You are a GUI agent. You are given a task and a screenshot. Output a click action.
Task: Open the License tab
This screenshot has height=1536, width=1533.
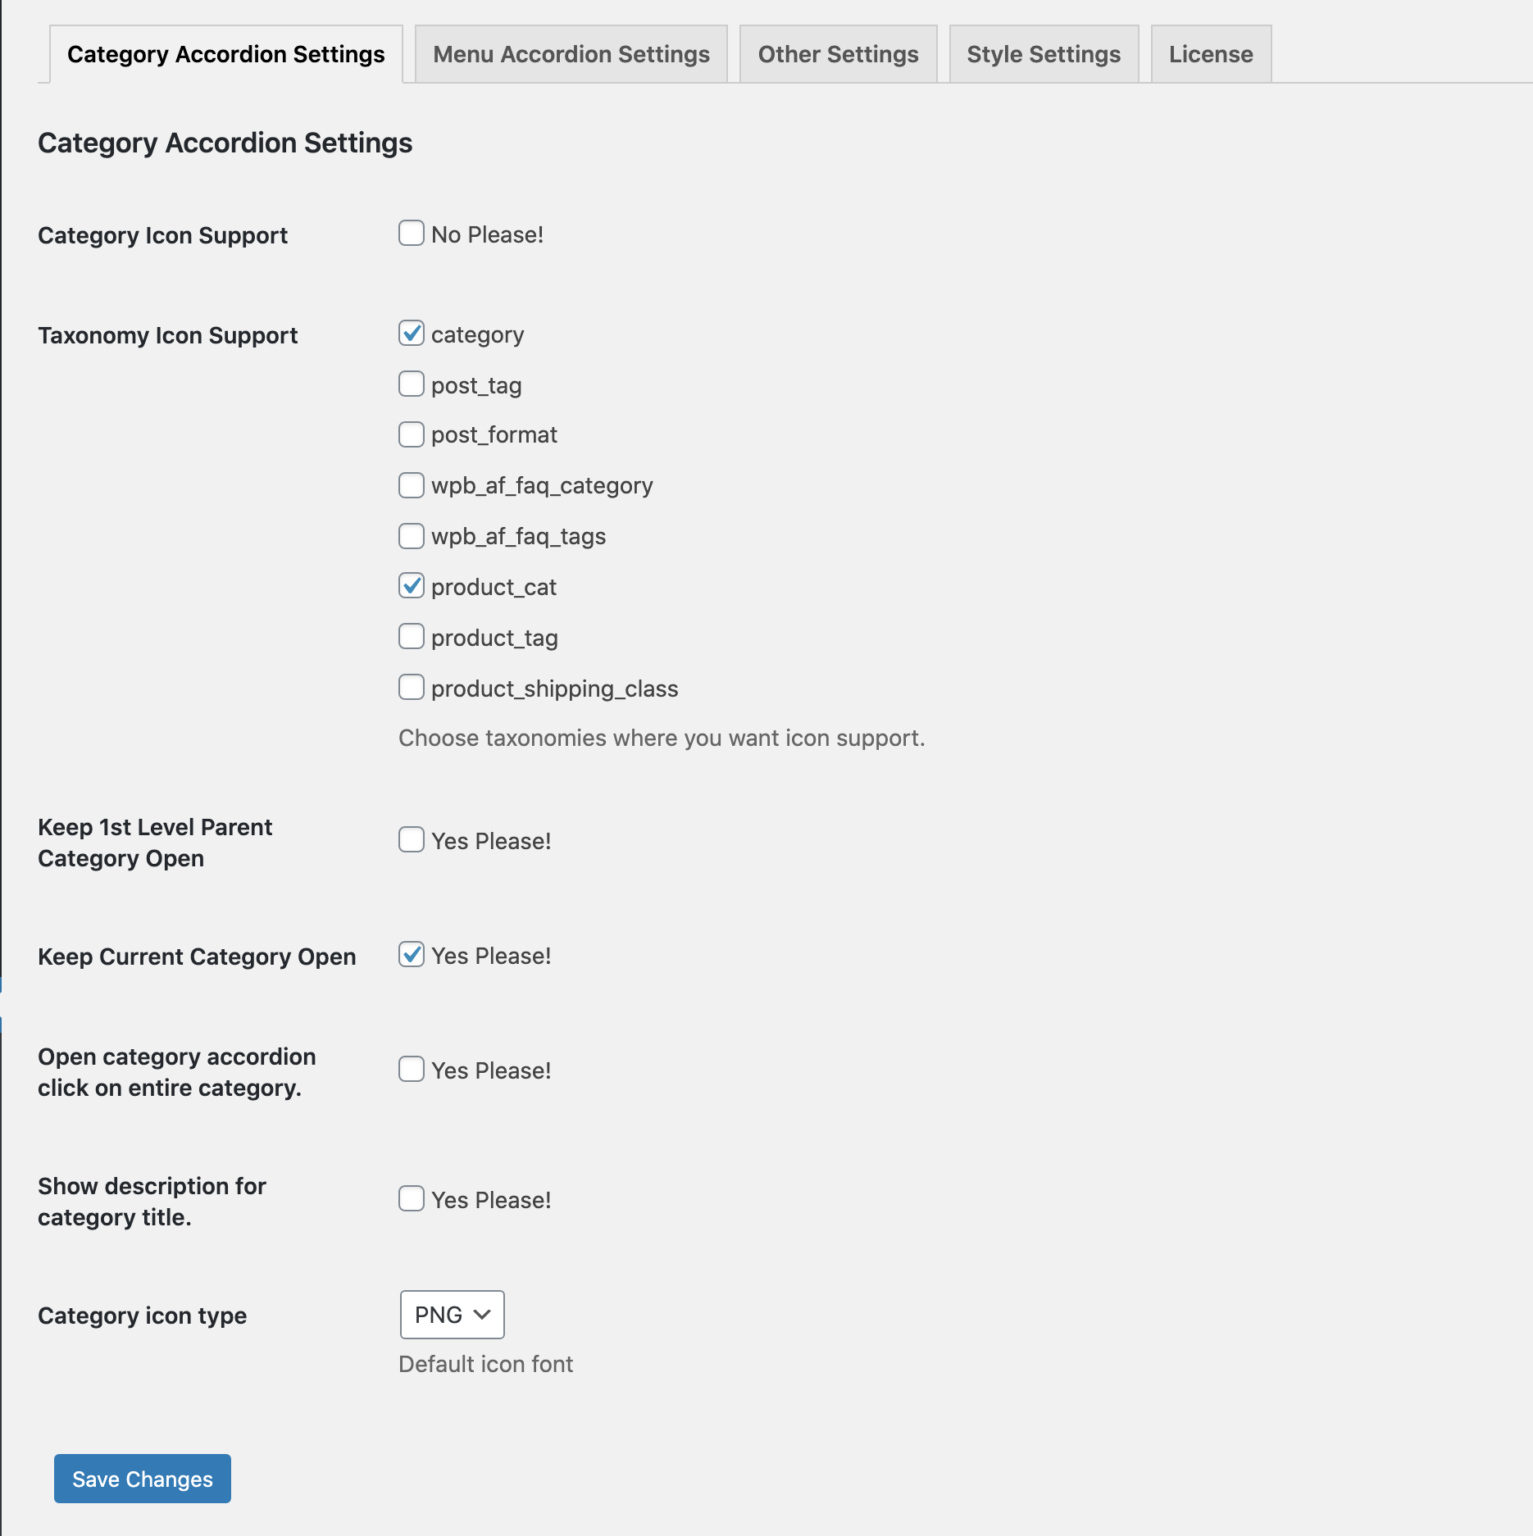pyautogui.click(x=1210, y=54)
